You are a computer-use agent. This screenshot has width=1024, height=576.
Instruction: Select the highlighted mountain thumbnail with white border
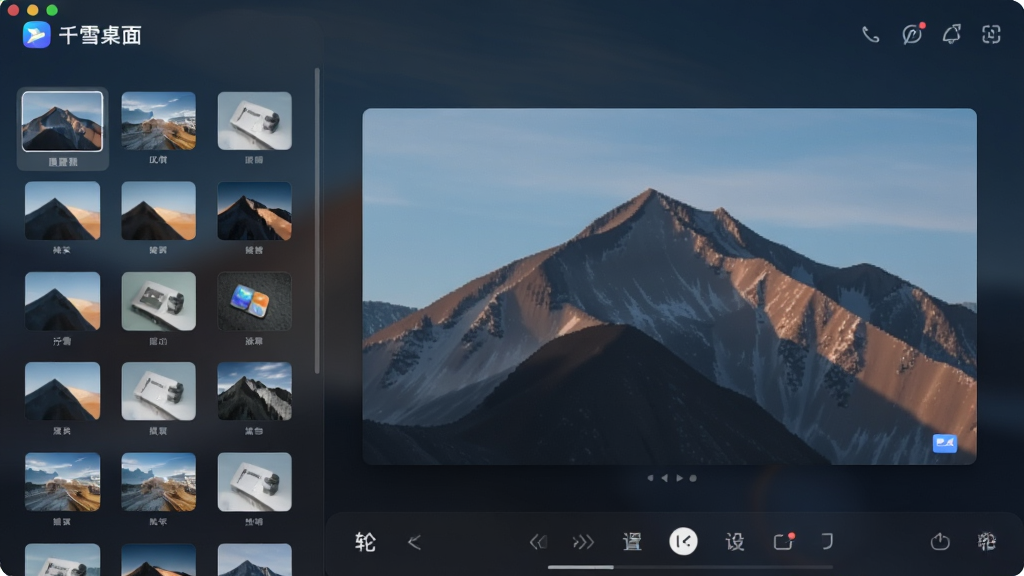[x=62, y=121]
